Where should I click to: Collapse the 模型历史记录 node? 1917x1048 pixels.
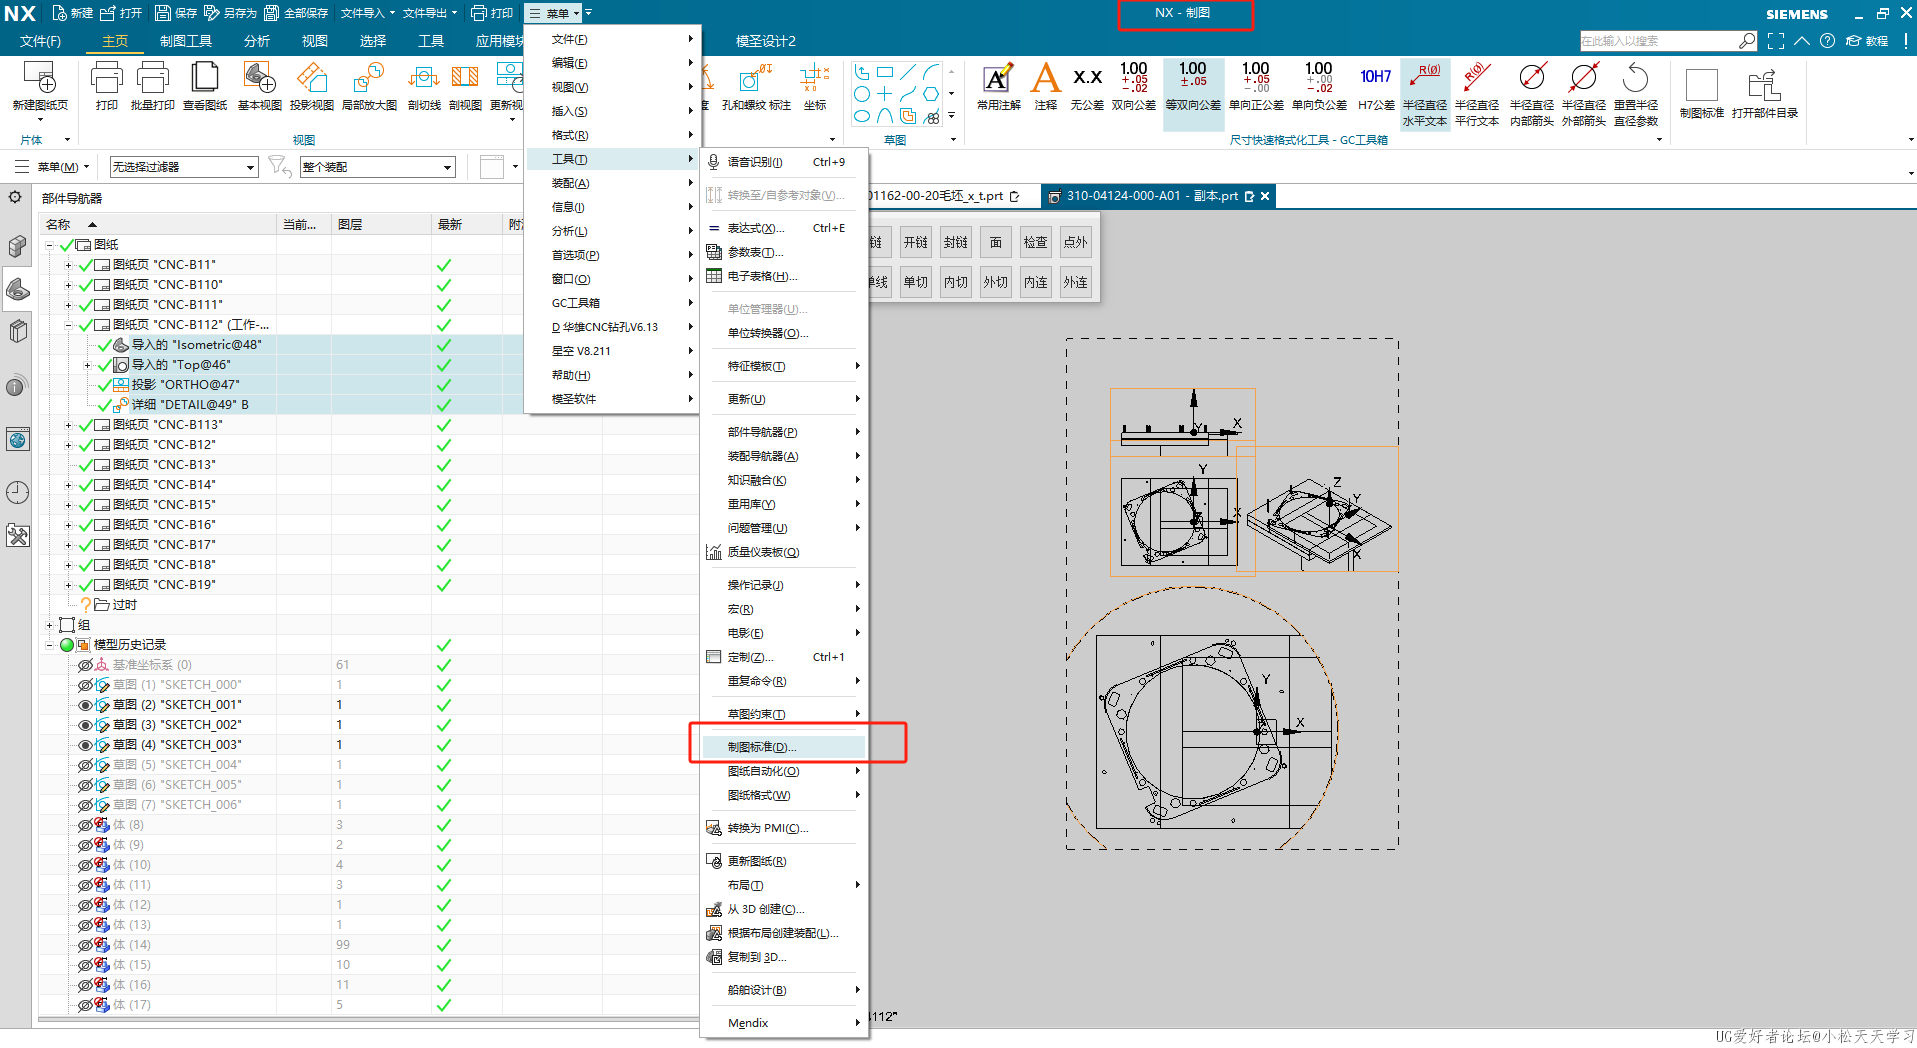(x=49, y=645)
